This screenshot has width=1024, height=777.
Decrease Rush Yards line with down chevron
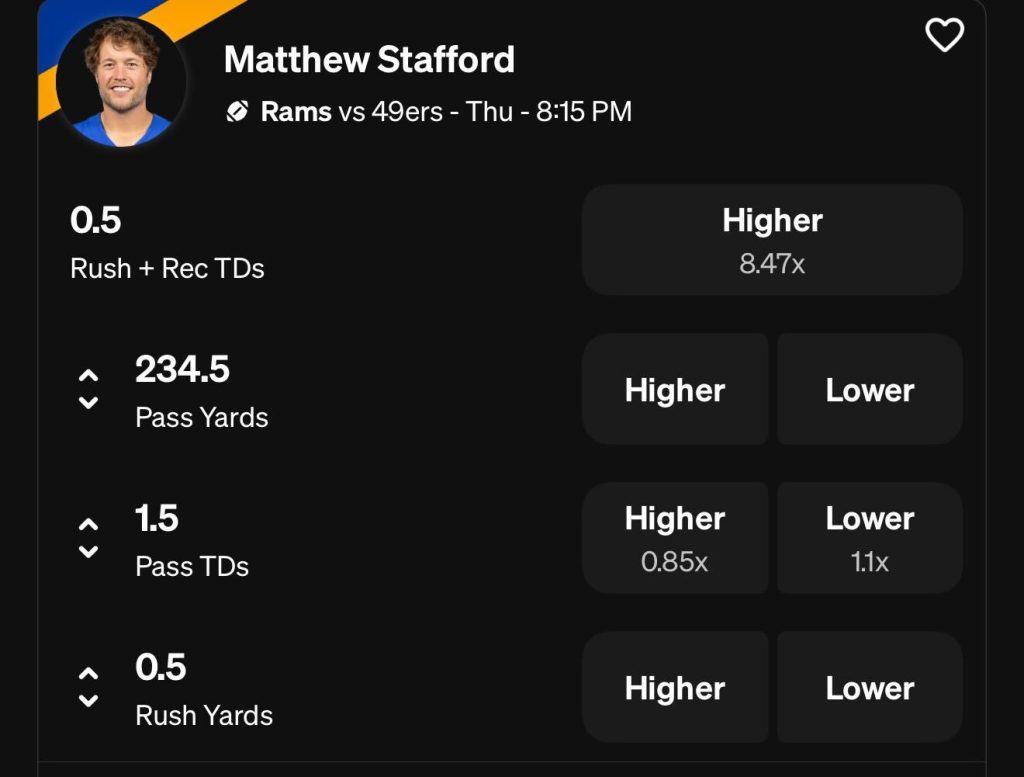coord(88,700)
